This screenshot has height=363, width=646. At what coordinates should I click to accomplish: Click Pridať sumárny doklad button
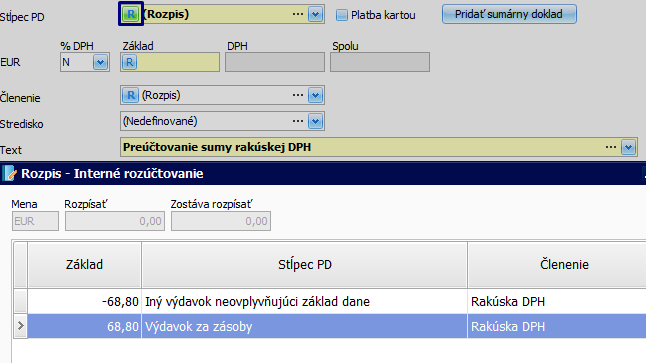pyautogui.click(x=509, y=14)
